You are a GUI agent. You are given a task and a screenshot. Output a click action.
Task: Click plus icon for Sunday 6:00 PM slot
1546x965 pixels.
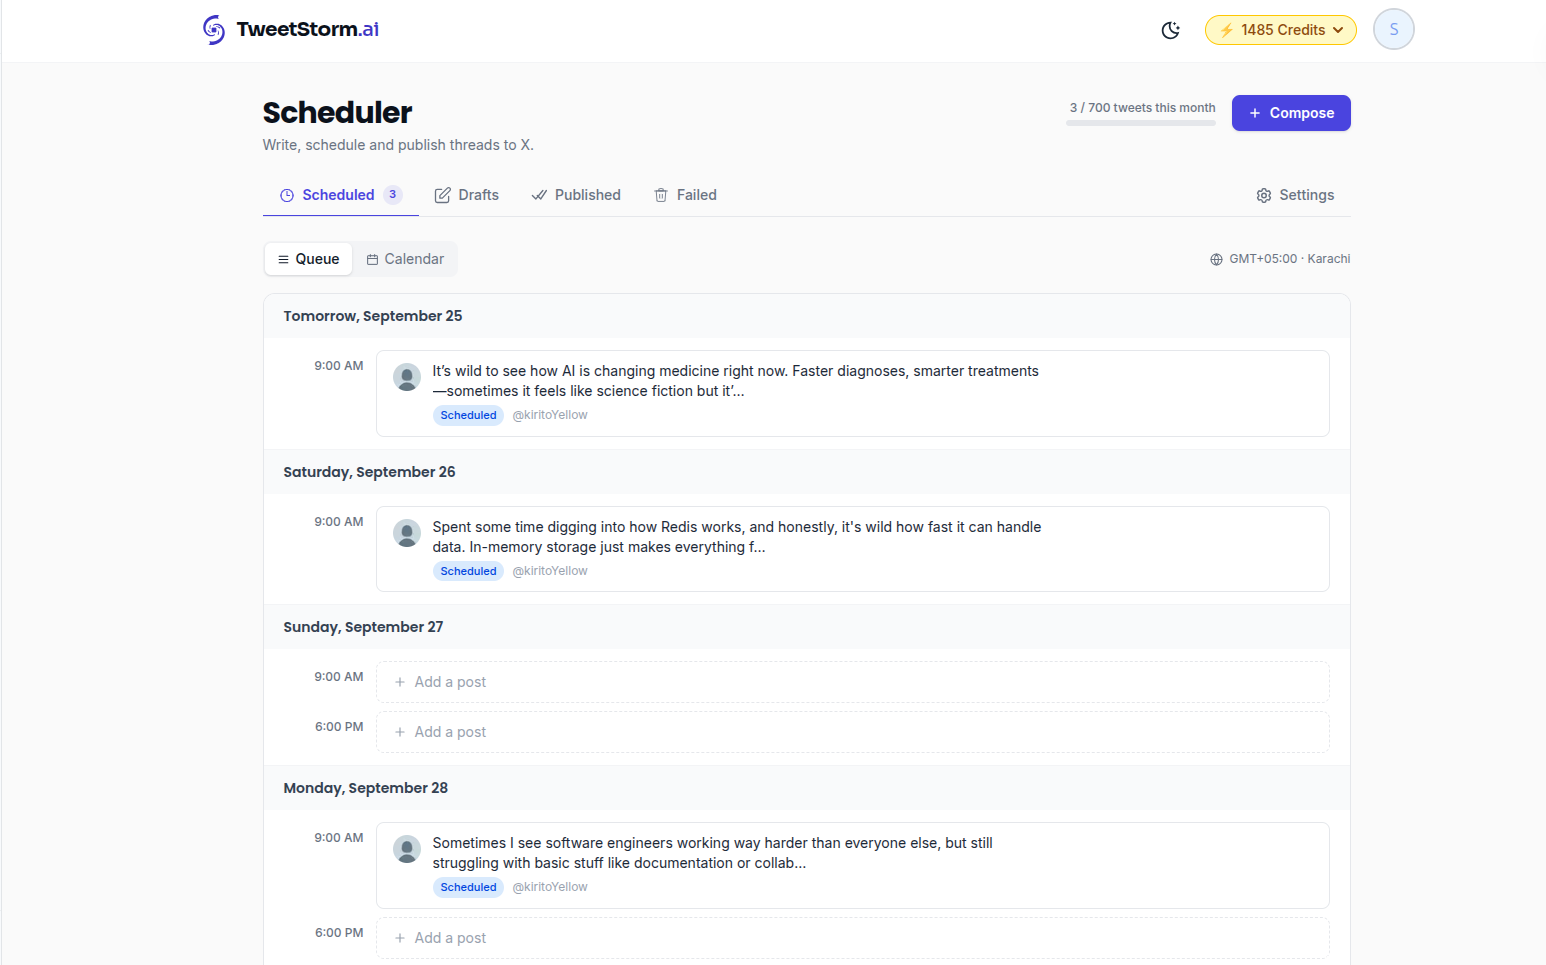pyautogui.click(x=400, y=732)
